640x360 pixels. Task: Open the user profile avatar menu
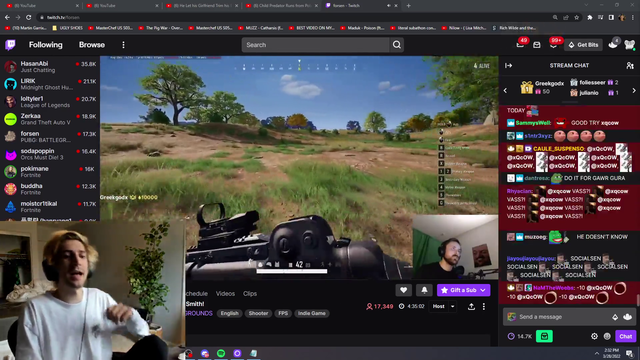630,45
